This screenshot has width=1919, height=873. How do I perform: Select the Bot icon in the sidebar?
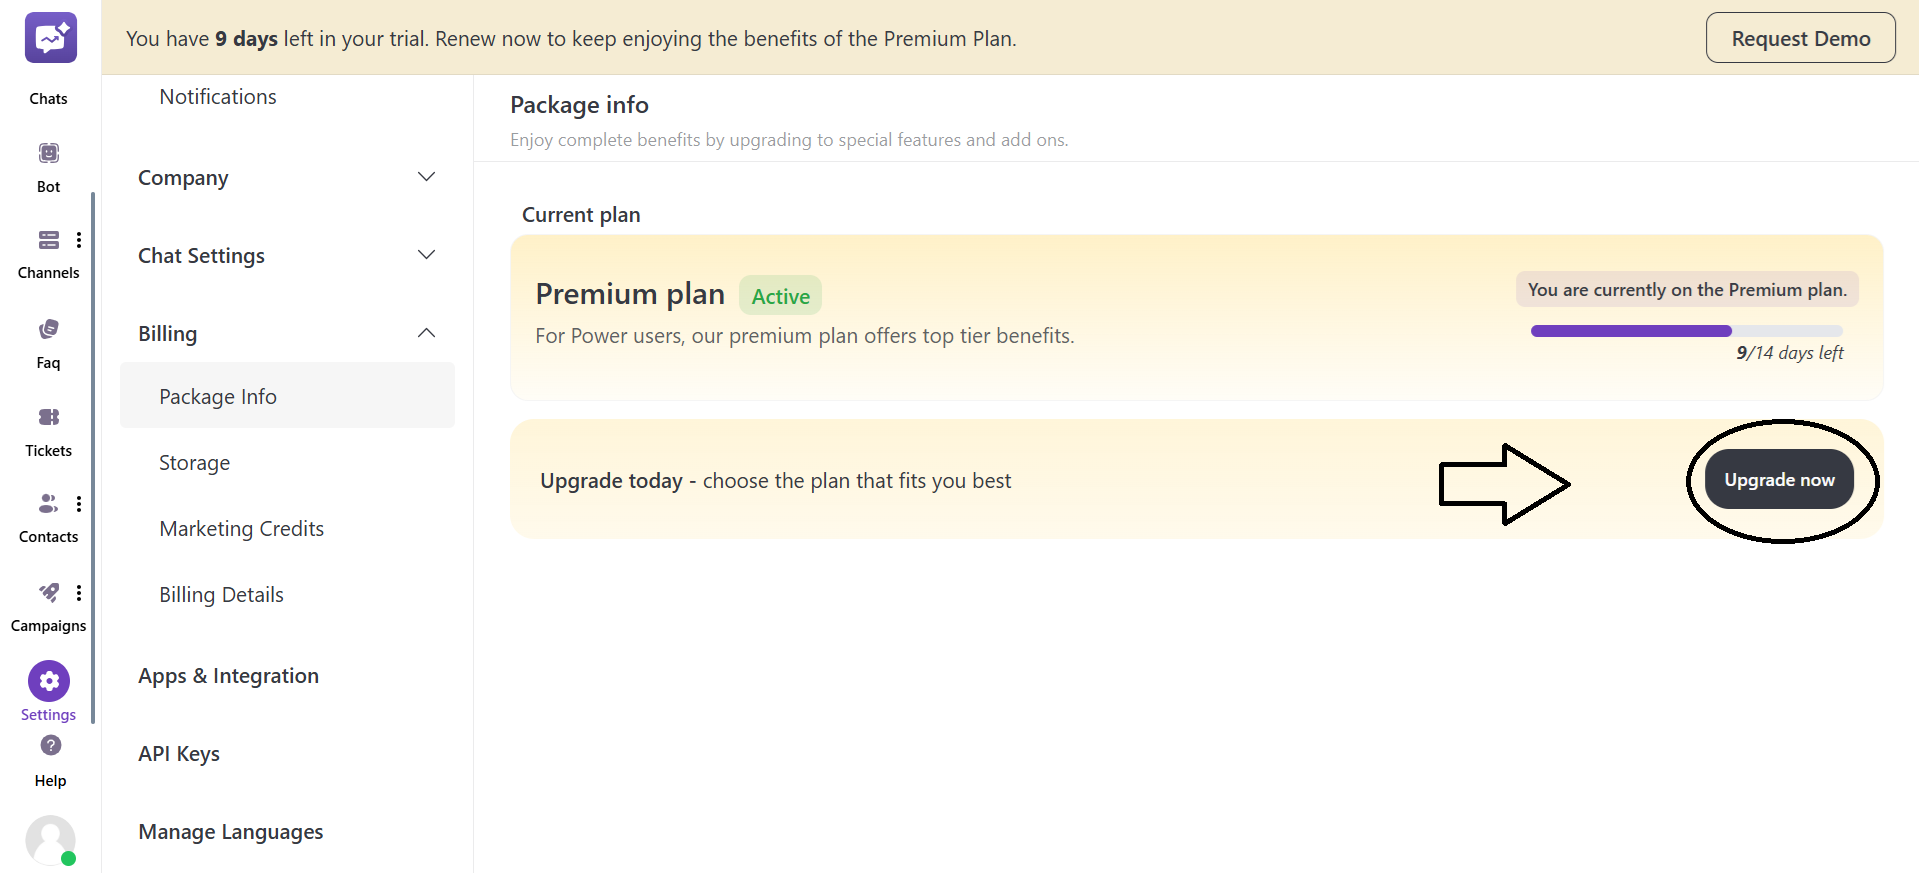[x=48, y=152]
